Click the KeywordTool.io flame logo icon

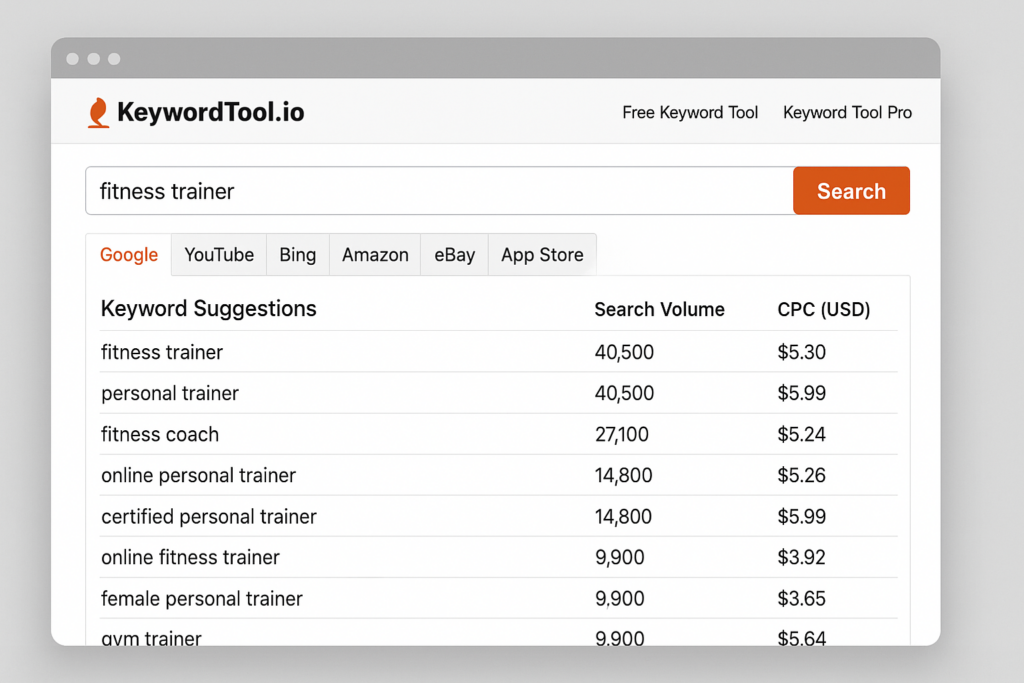tap(98, 112)
